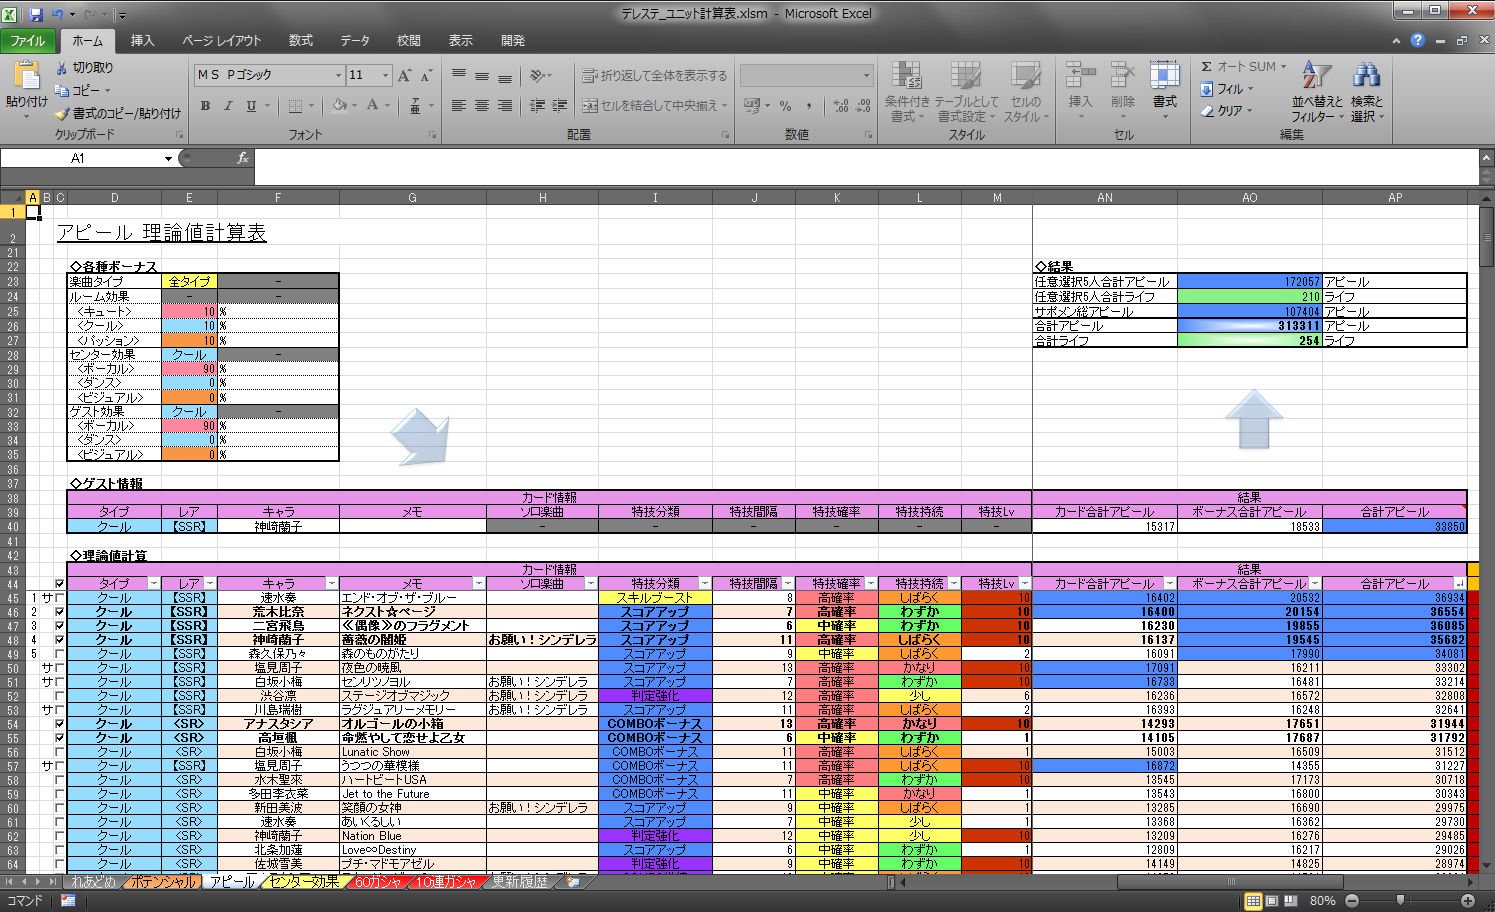This screenshot has width=1495, height=912.
Task: Open the 特技分類 column filter dropdown
Action: (704, 584)
